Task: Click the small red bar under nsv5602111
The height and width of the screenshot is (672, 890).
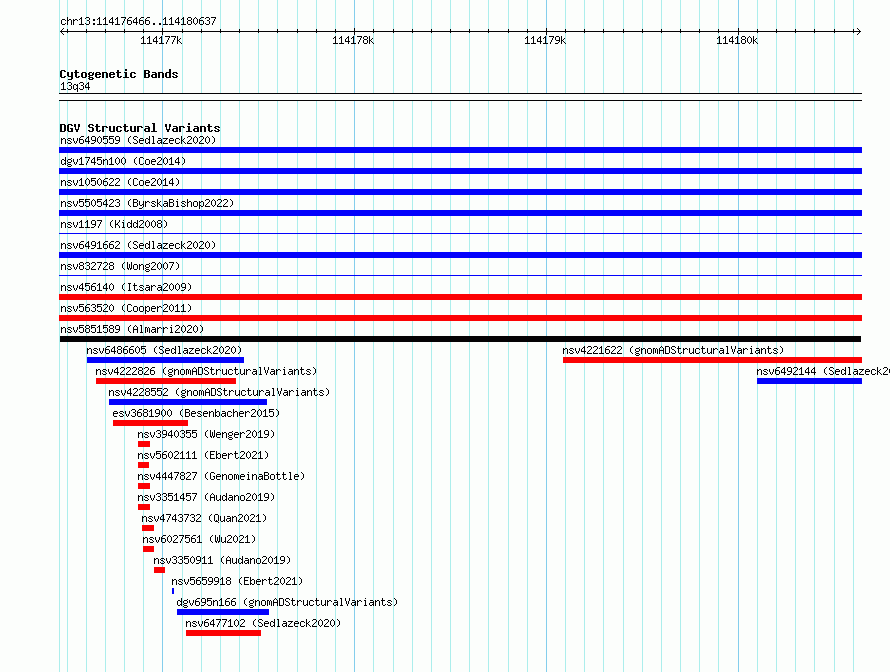Action: (x=144, y=465)
